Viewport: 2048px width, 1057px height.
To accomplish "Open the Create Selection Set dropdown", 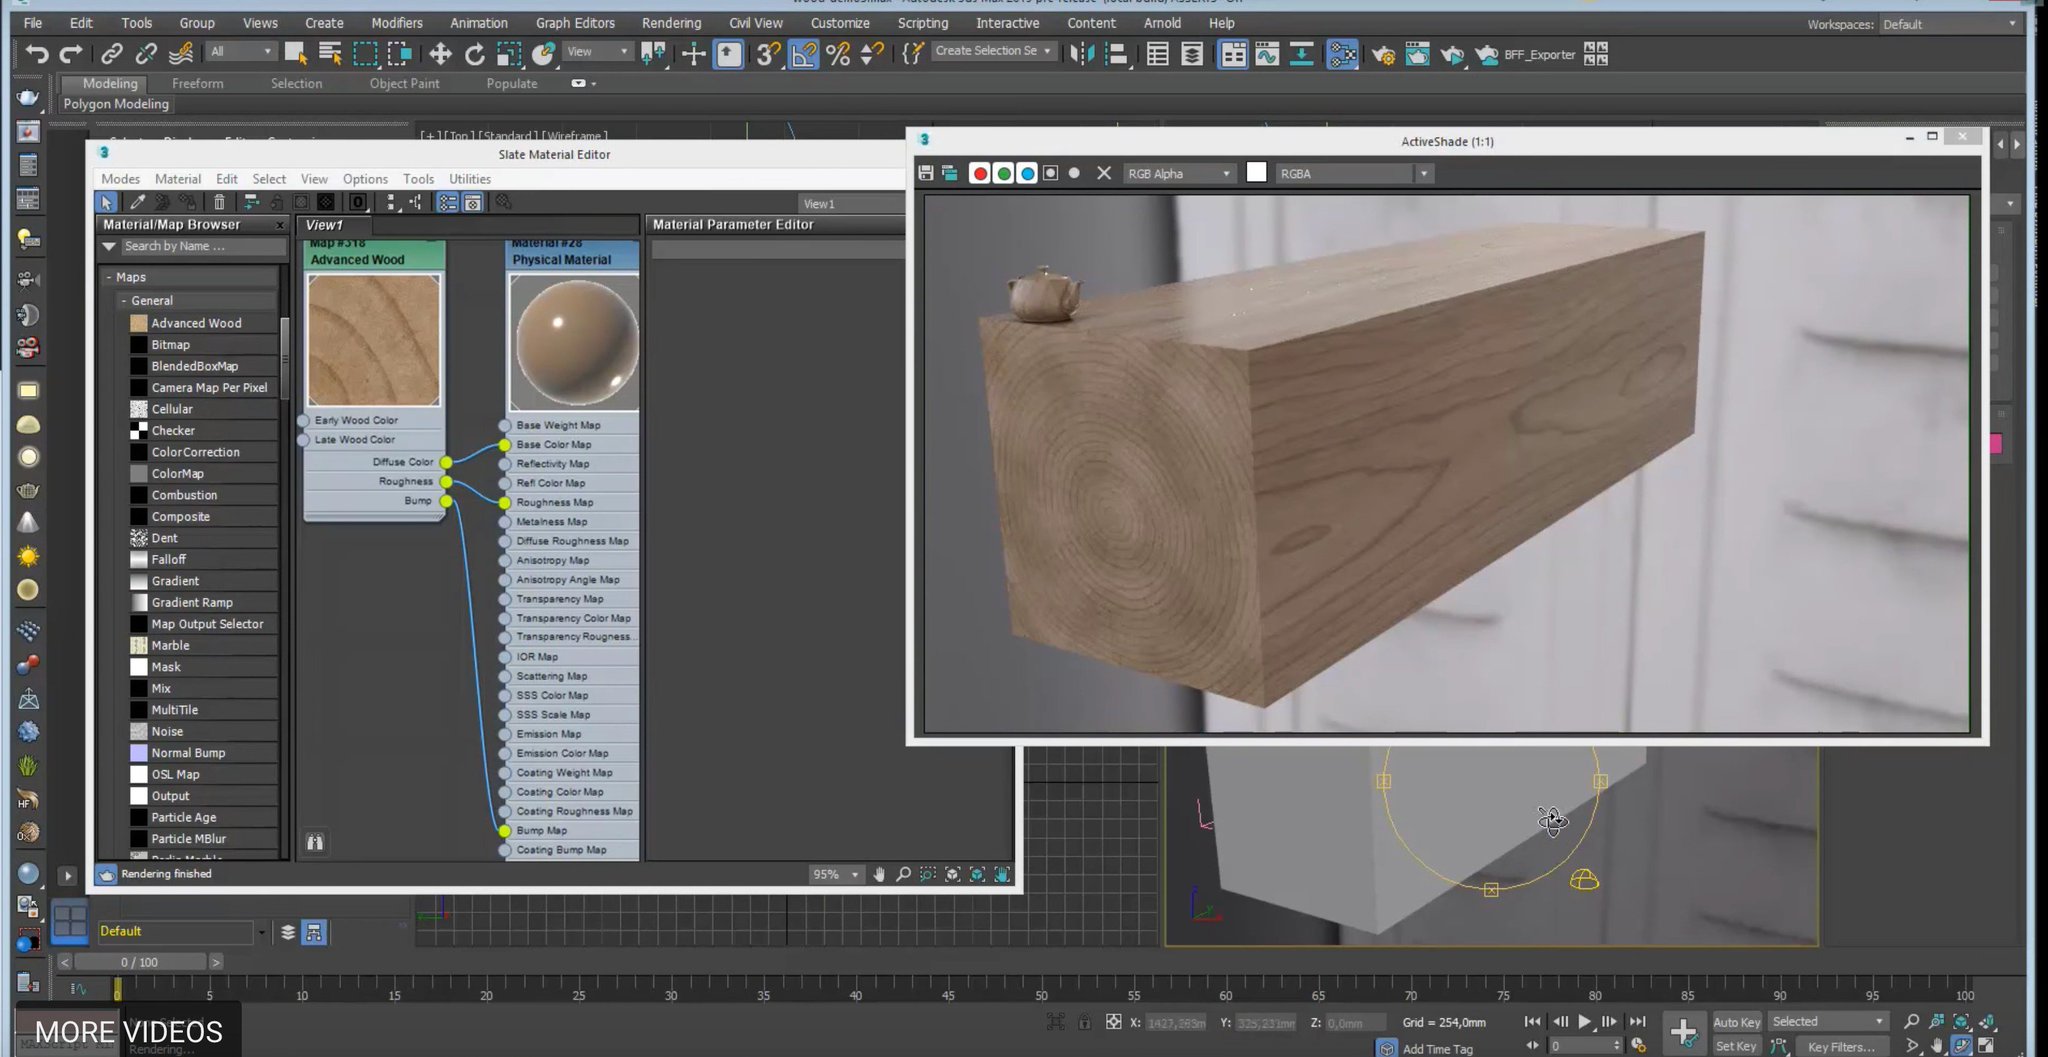I will click(x=993, y=51).
